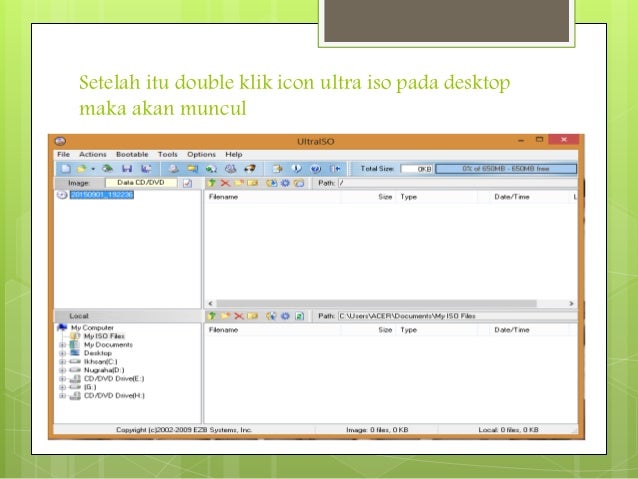Click the New image toolbar icon

click(66, 168)
